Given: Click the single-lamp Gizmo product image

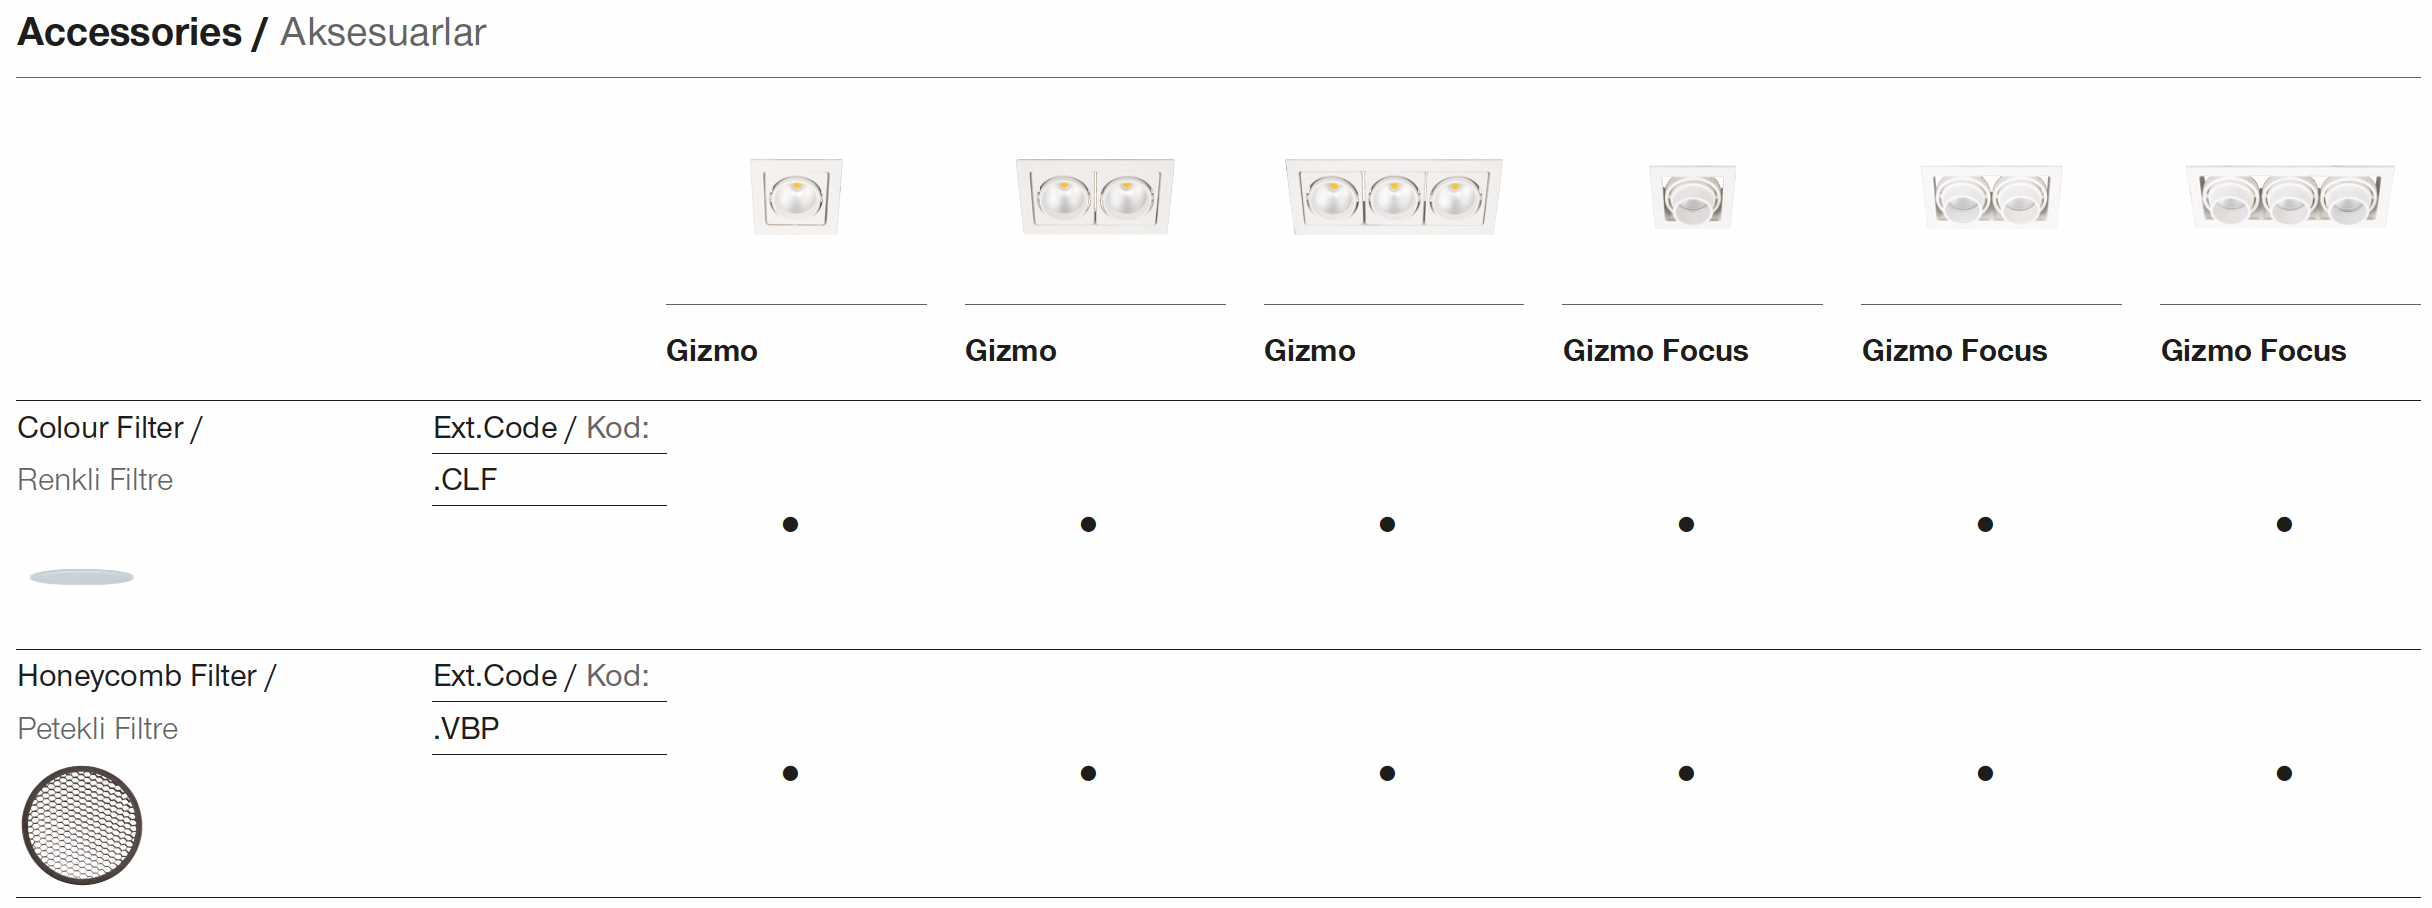Looking at the screenshot, I should tap(796, 197).
